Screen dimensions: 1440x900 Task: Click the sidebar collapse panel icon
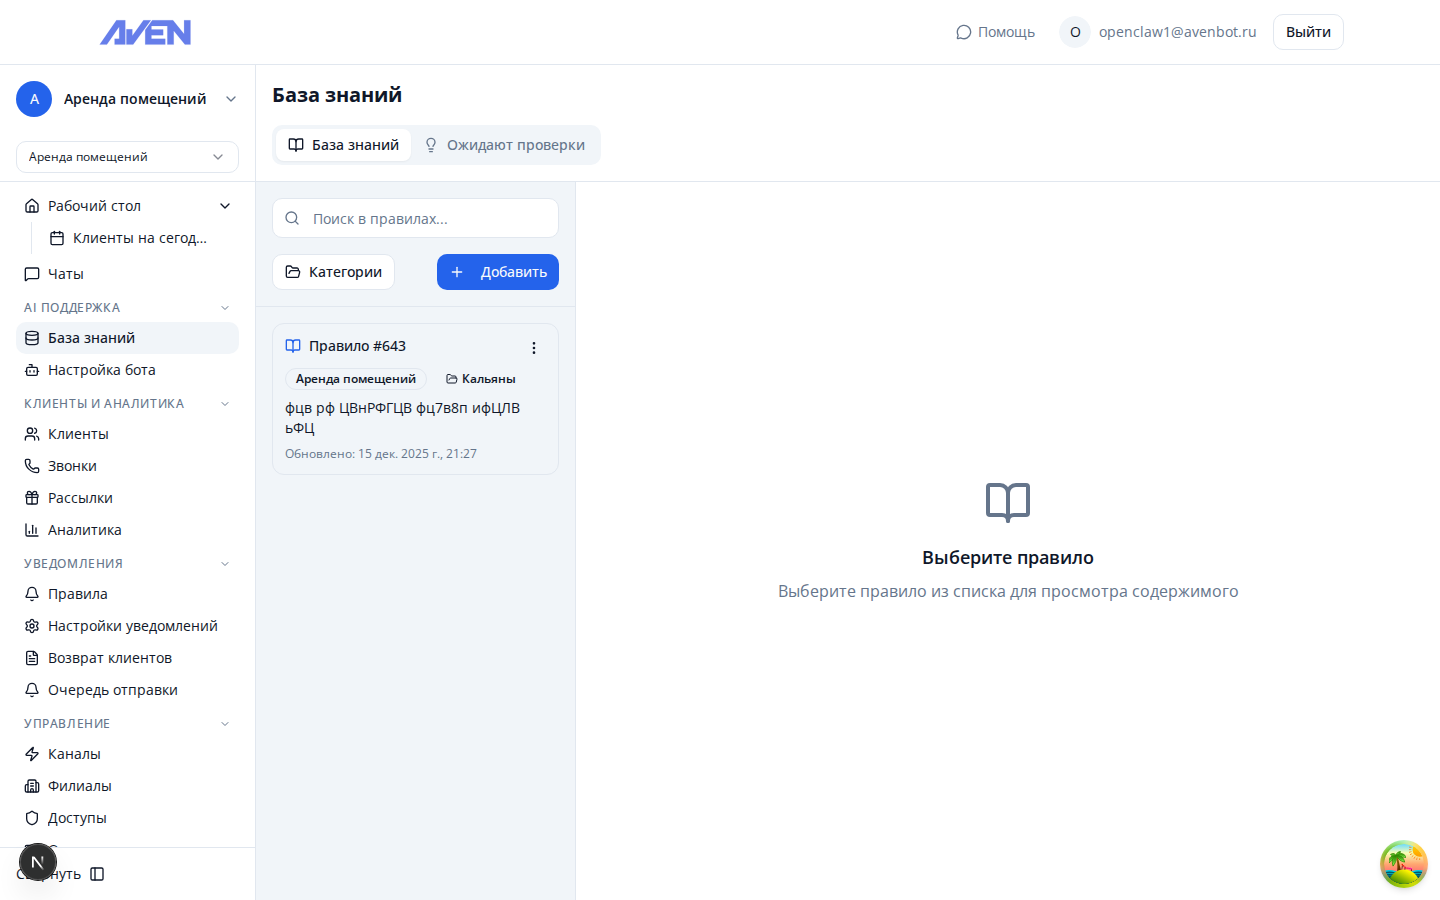click(x=97, y=874)
